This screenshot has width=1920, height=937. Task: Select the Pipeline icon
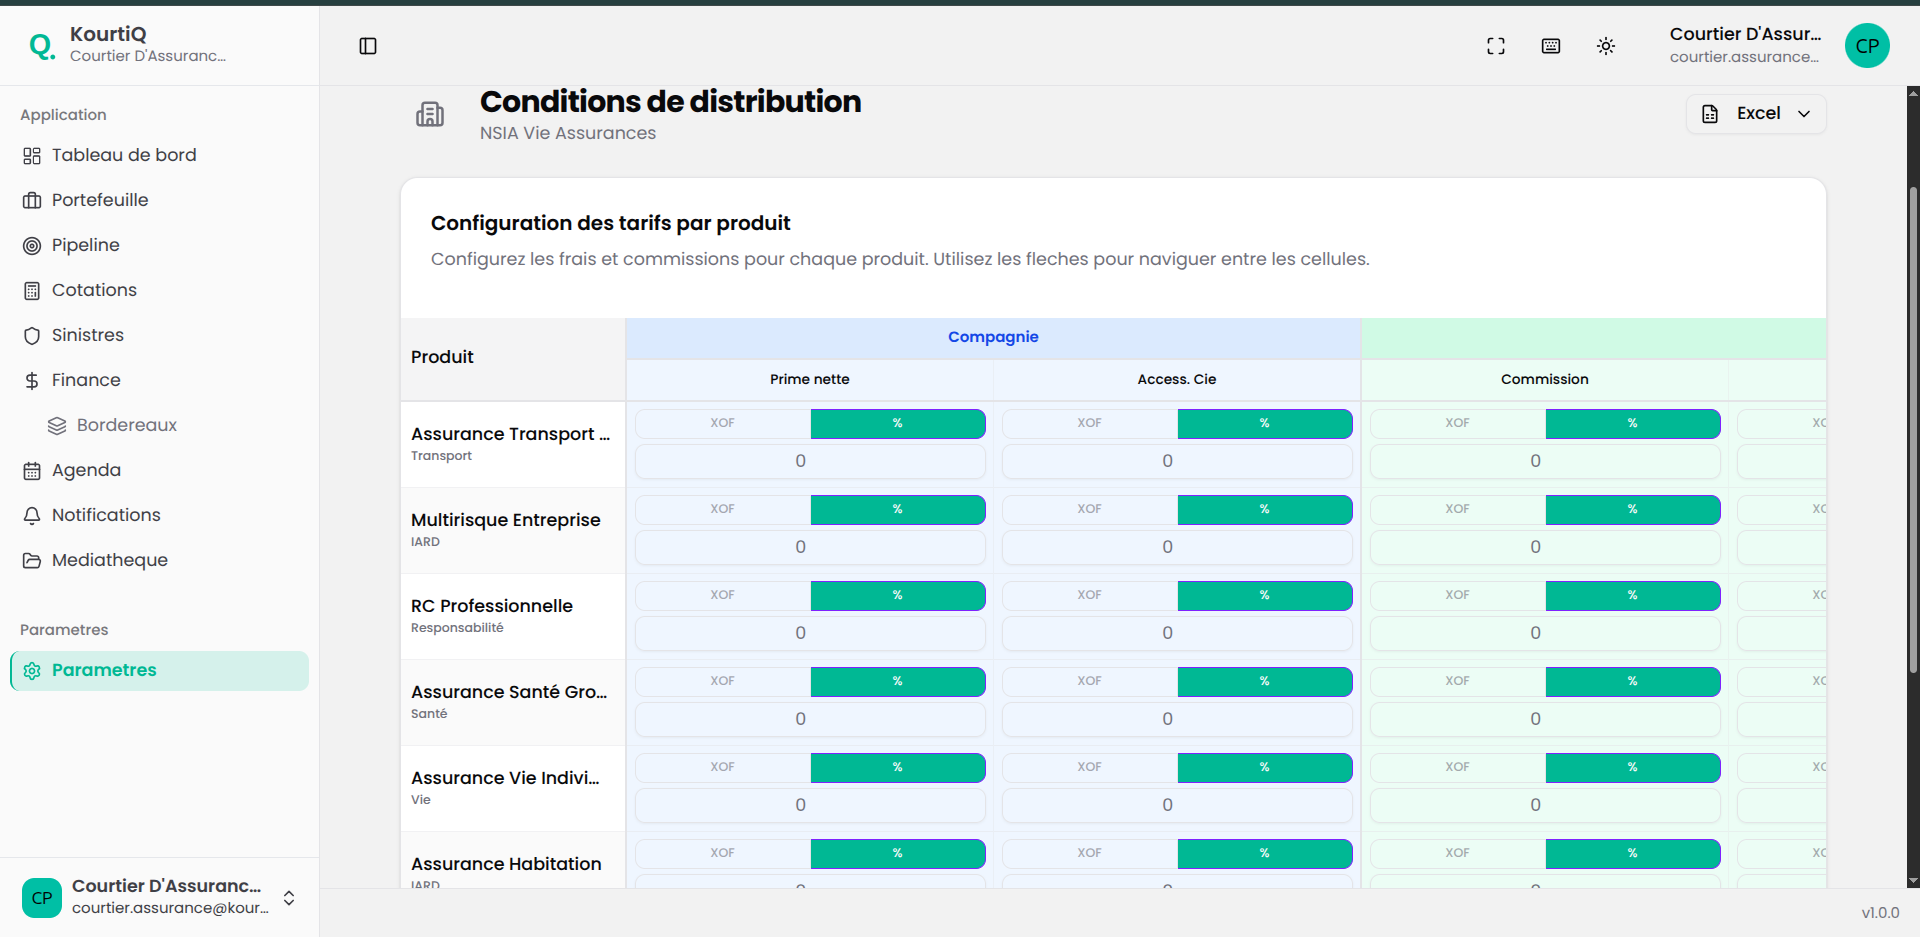[32, 245]
